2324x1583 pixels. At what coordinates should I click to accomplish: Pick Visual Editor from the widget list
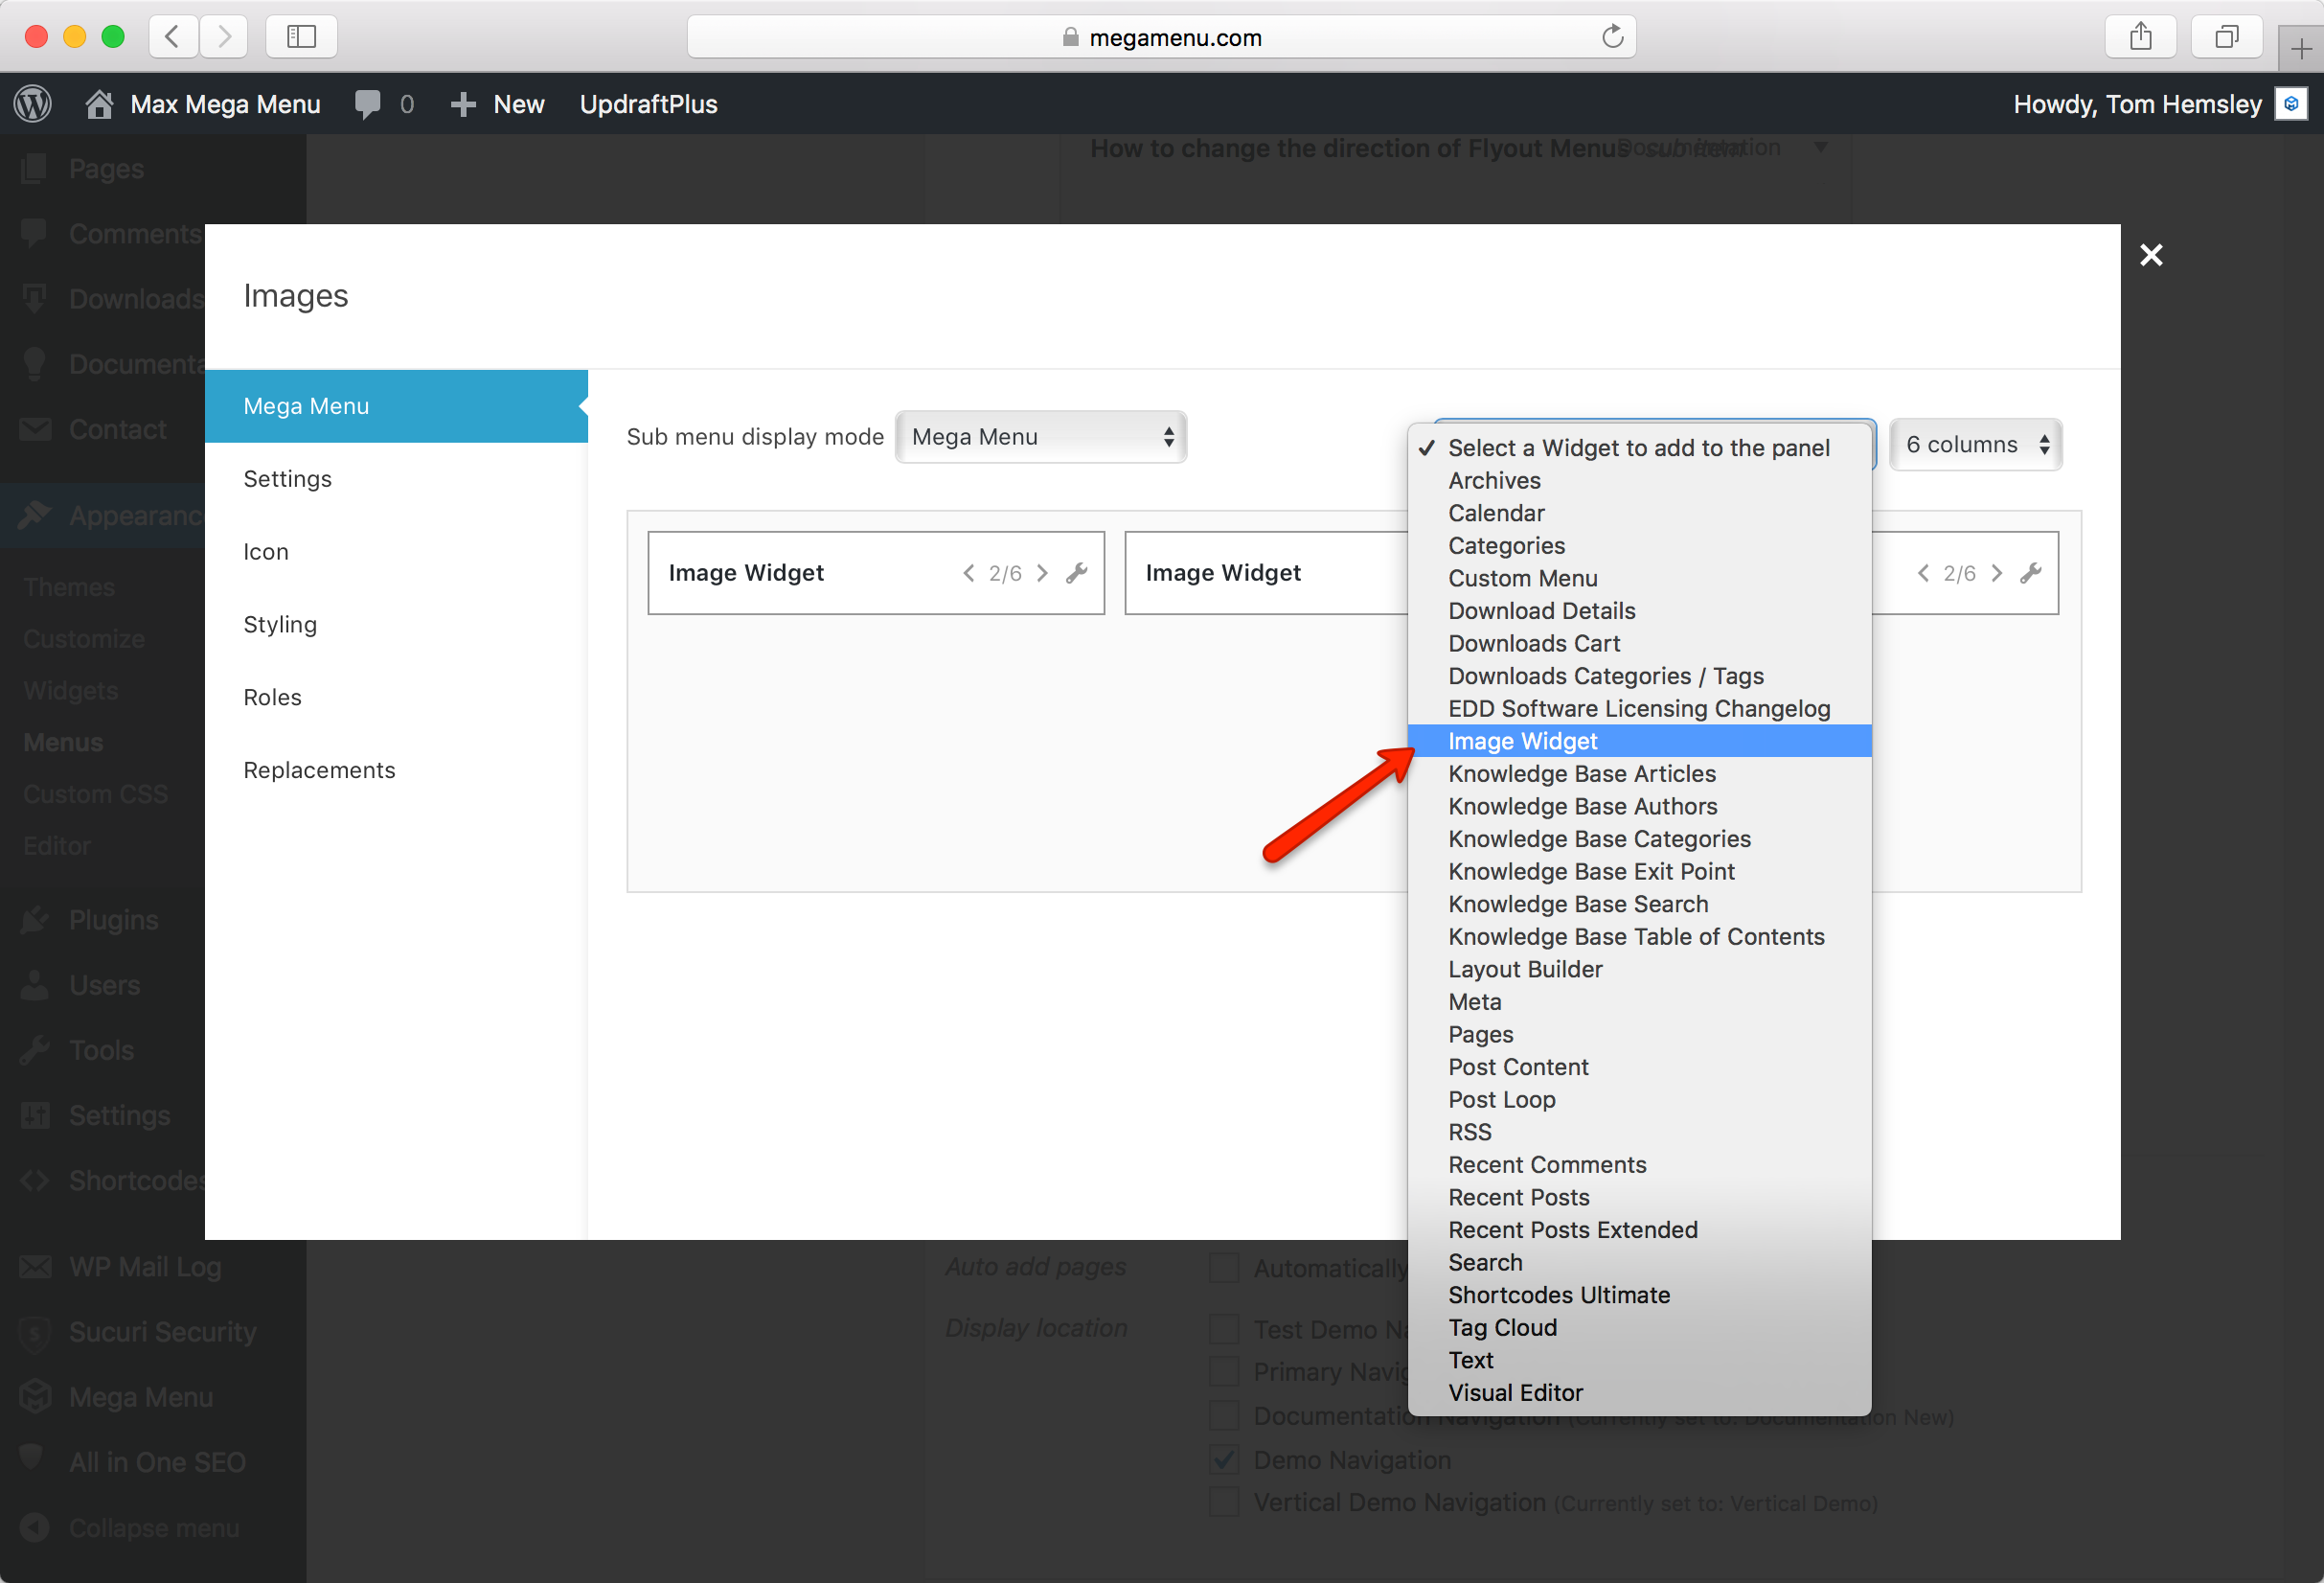coord(1515,1393)
